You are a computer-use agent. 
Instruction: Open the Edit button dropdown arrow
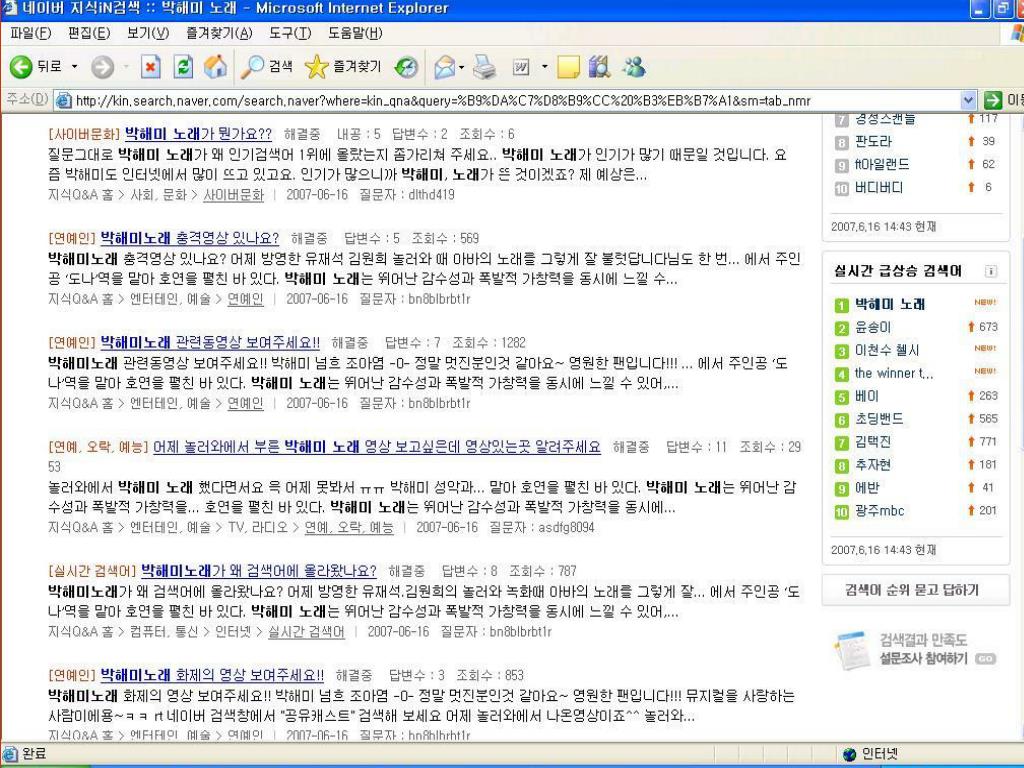[x=544, y=67]
